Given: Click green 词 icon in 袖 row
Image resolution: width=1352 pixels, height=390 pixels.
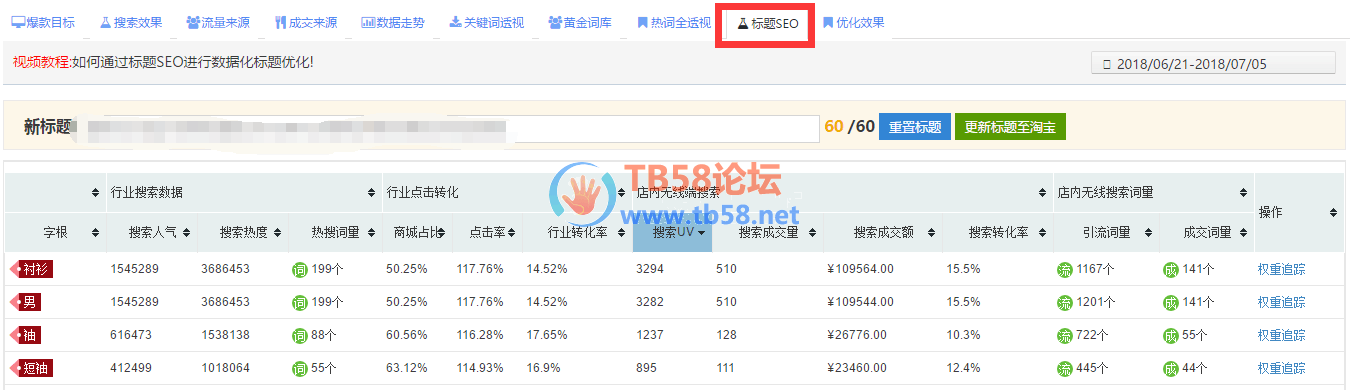Looking at the screenshot, I should 299,336.
